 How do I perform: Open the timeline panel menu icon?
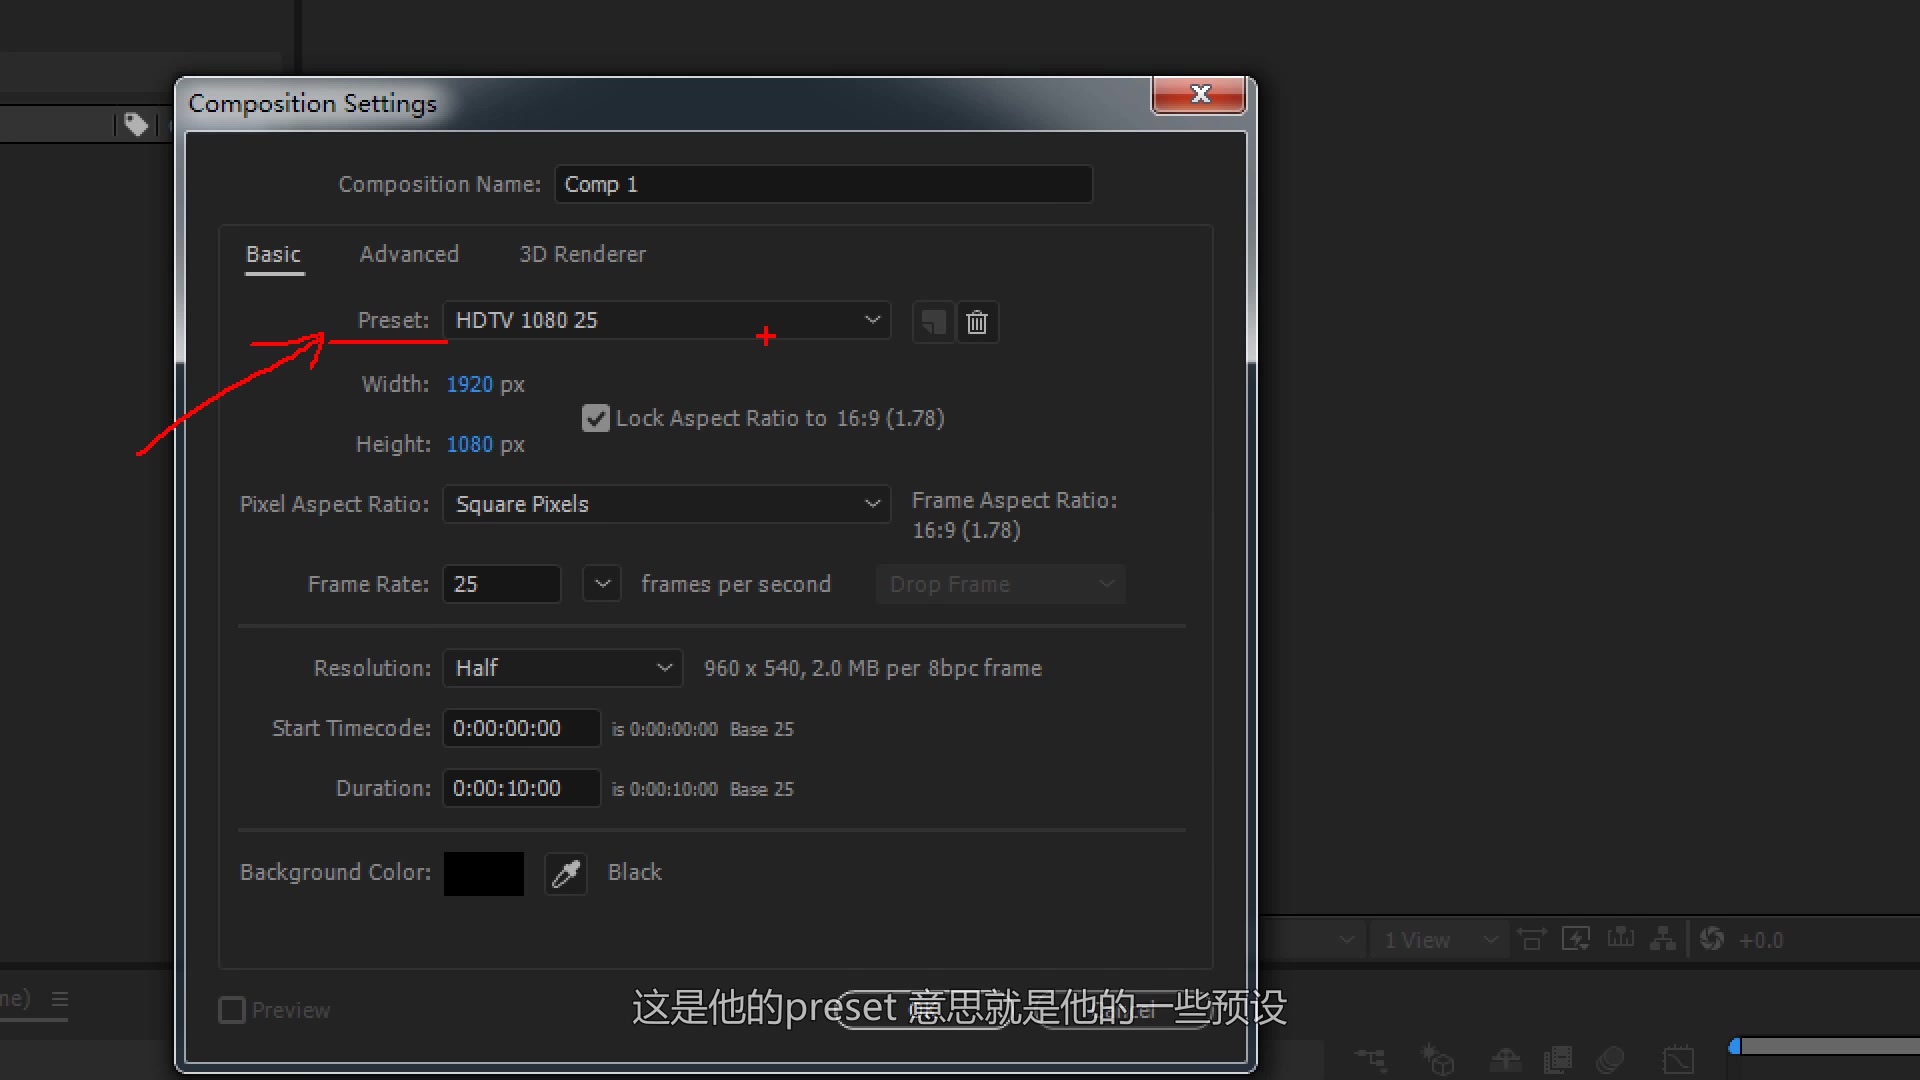pyautogui.click(x=60, y=999)
